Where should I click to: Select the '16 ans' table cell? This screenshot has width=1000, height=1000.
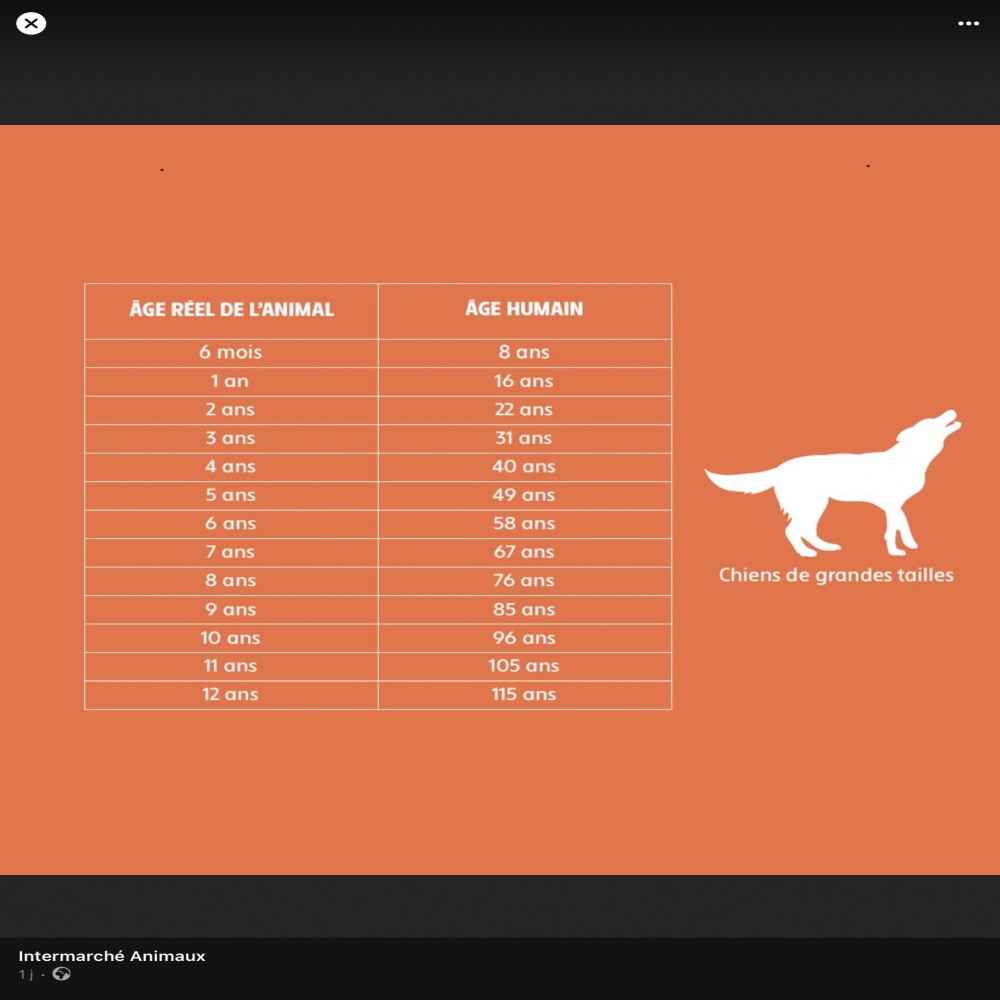[525, 382]
